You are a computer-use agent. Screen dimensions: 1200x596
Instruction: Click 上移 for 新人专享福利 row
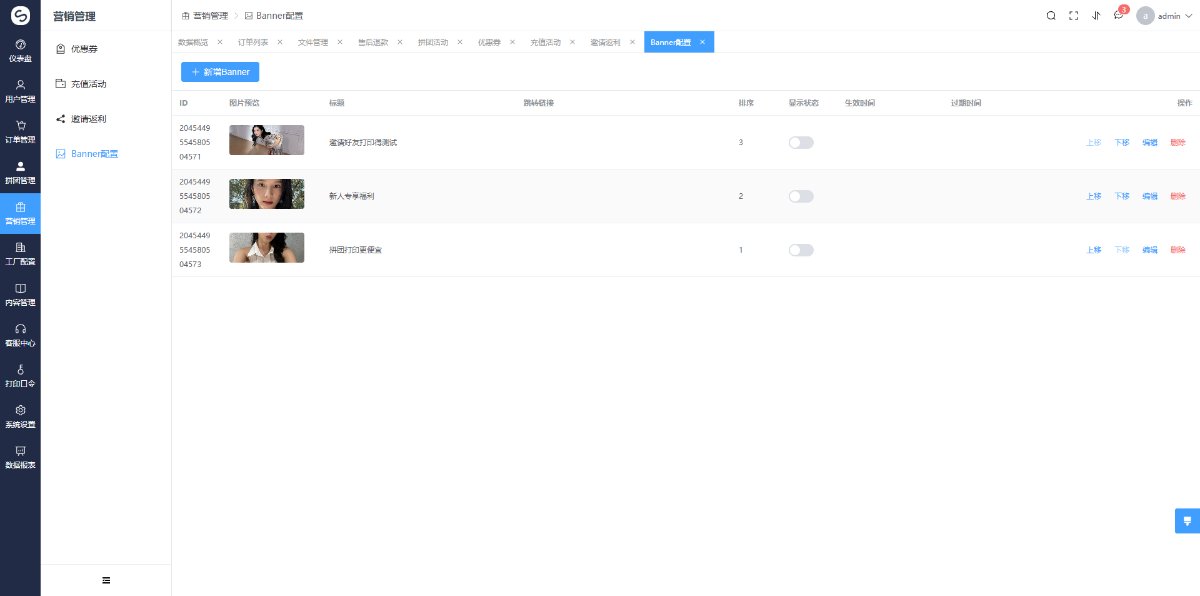coord(1094,196)
